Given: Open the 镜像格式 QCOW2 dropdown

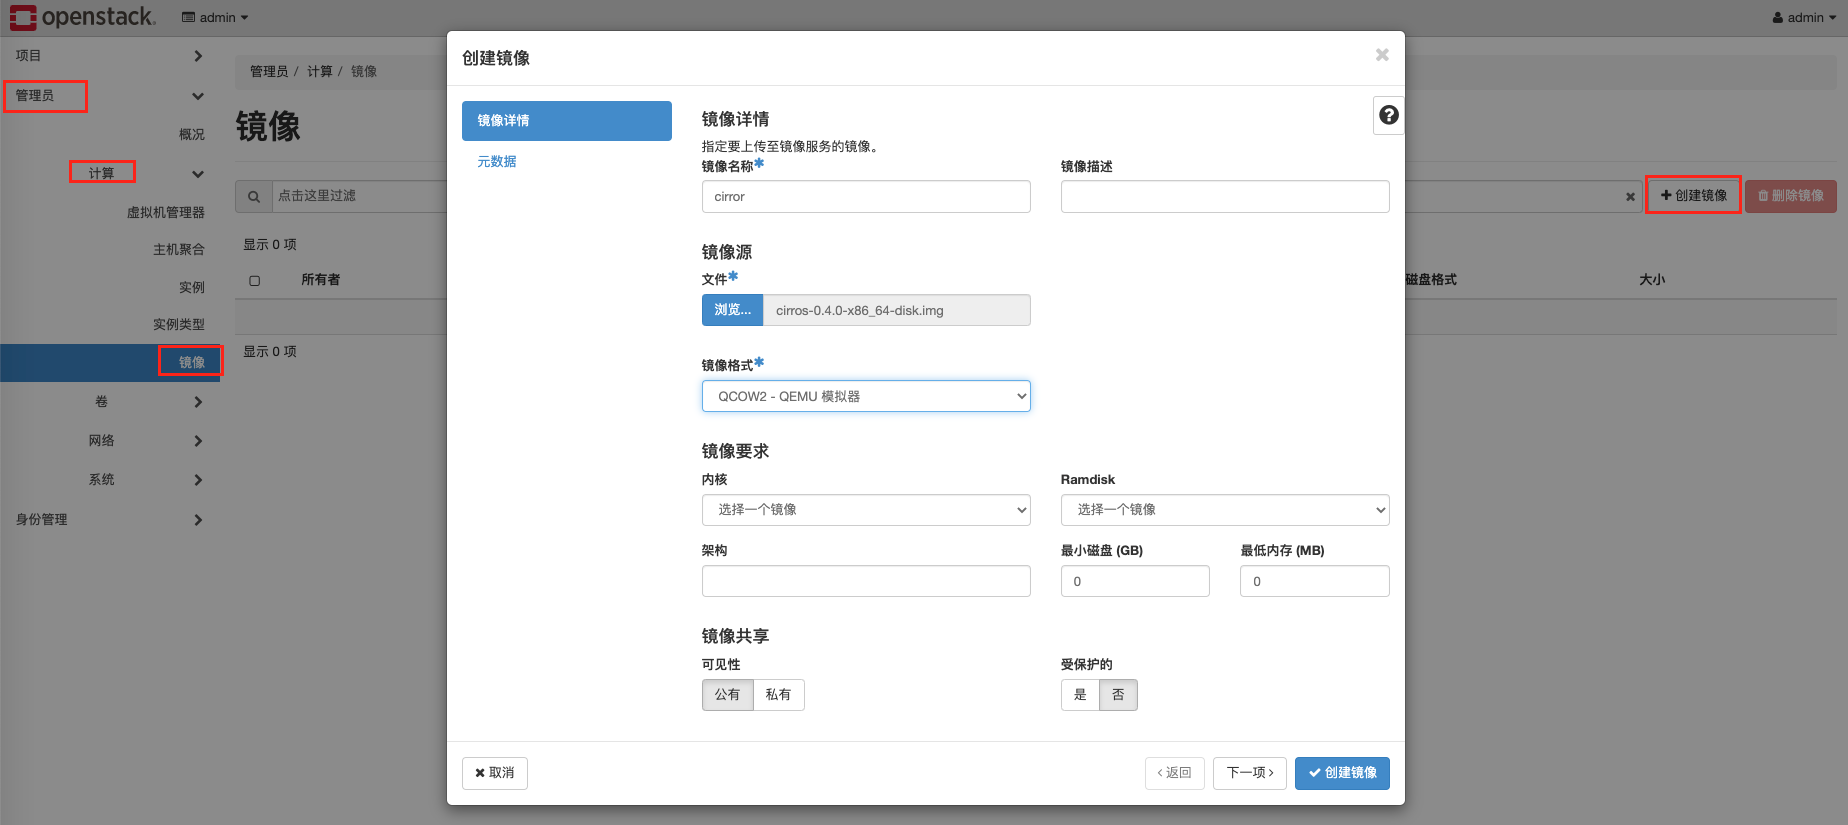Looking at the screenshot, I should click(x=866, y=396).
